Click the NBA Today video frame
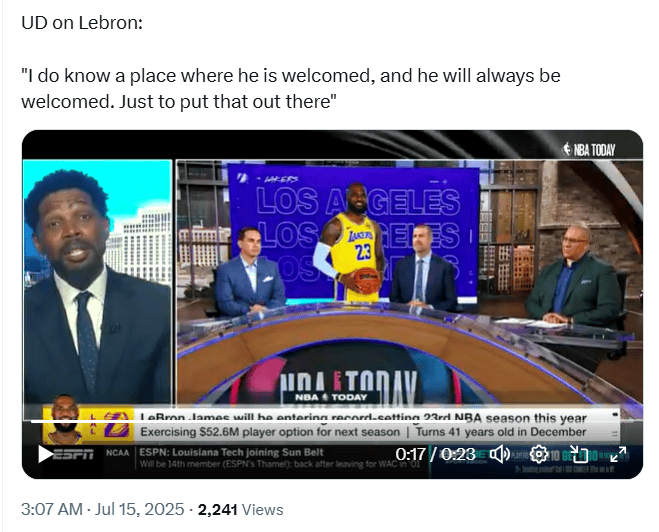Viewport: 659px width, 532px height. click(332, 304)
